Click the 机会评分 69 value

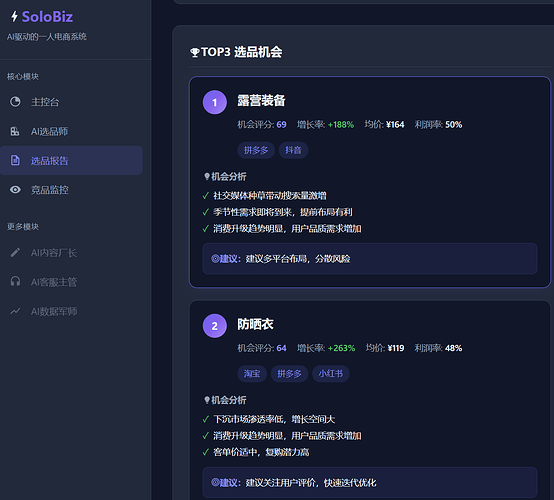[x=281, y=124]
